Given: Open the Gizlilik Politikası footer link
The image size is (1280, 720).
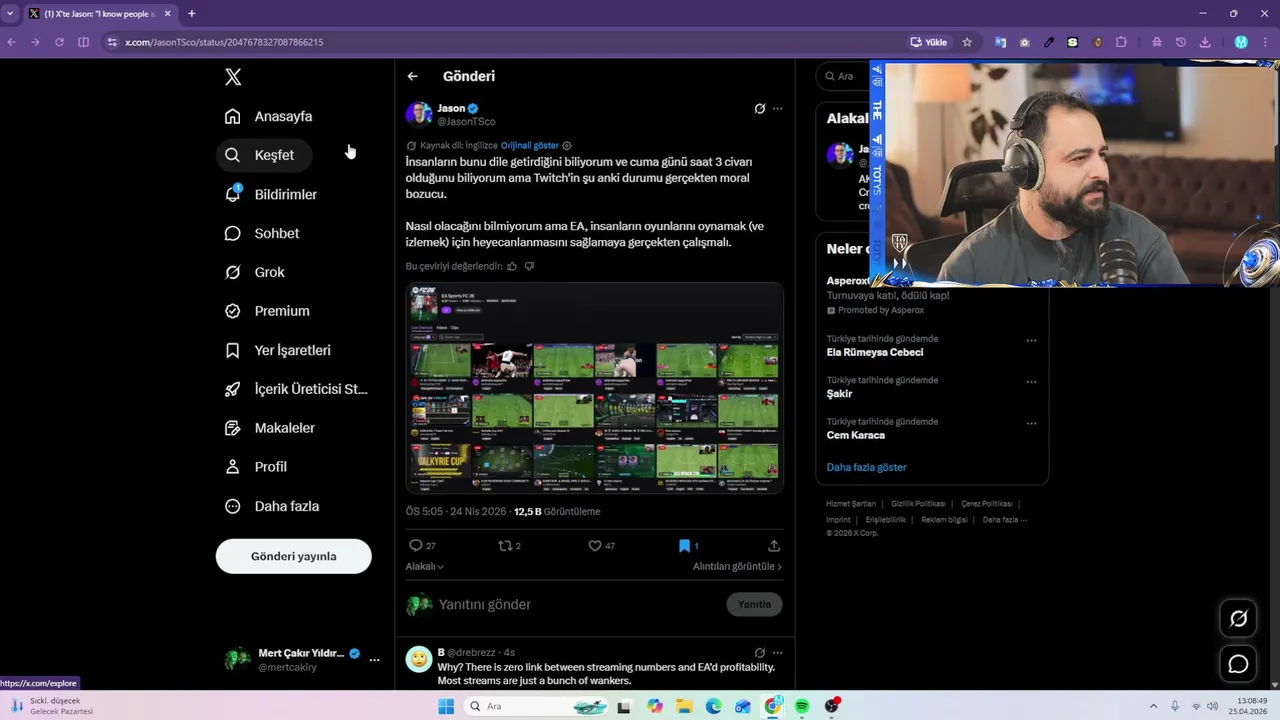Looking at the screenshot, I should point(918,504).
